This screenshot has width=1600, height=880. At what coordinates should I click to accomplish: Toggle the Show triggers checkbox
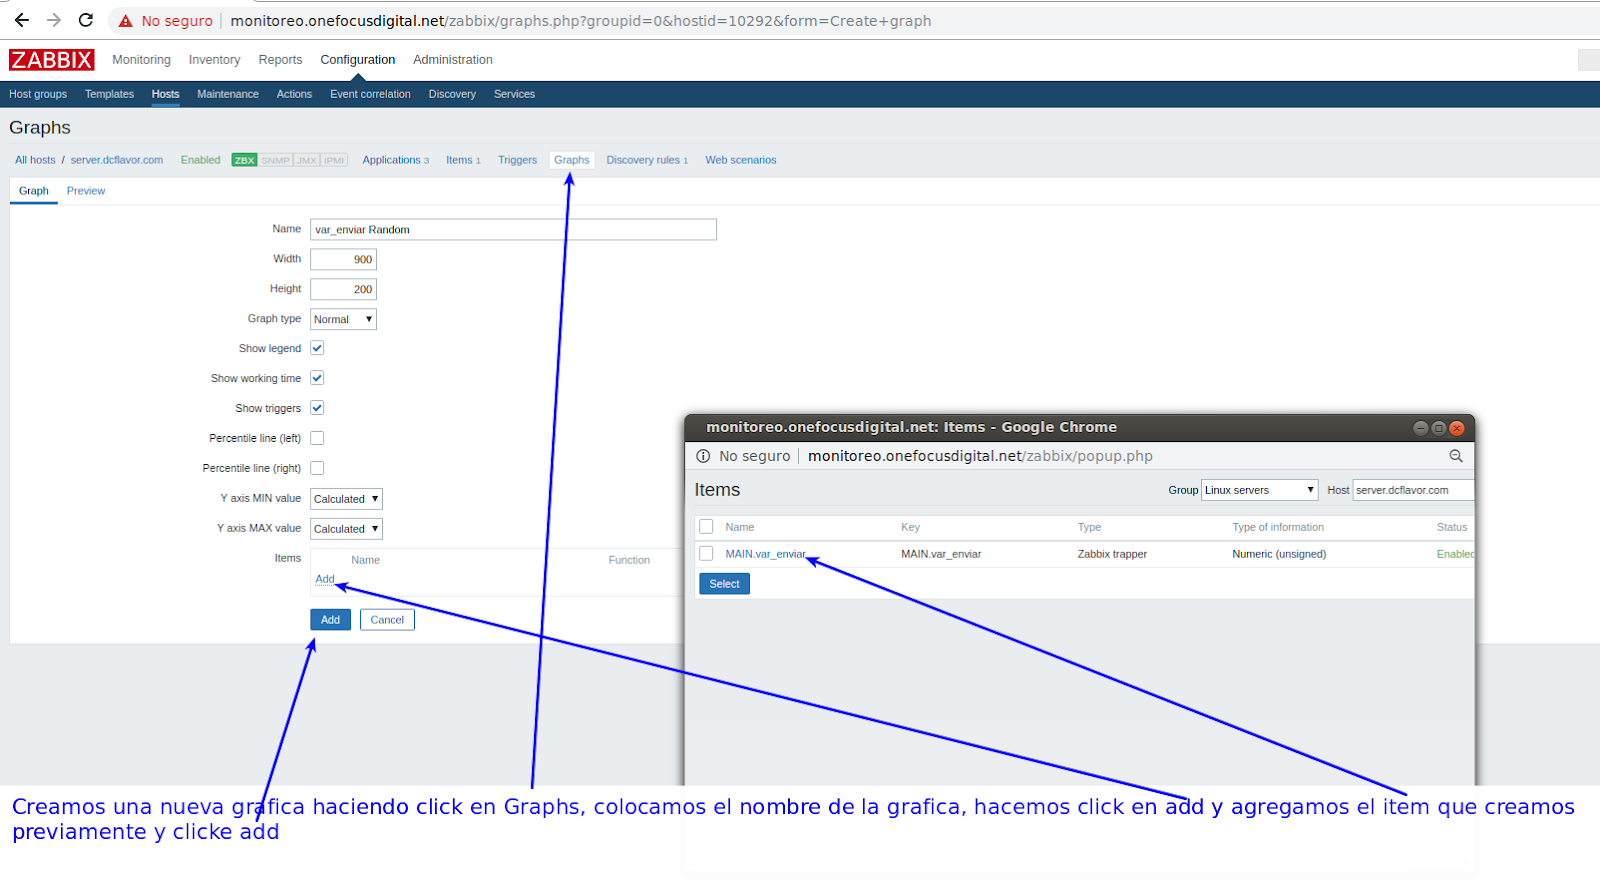[x=317, y=408]
